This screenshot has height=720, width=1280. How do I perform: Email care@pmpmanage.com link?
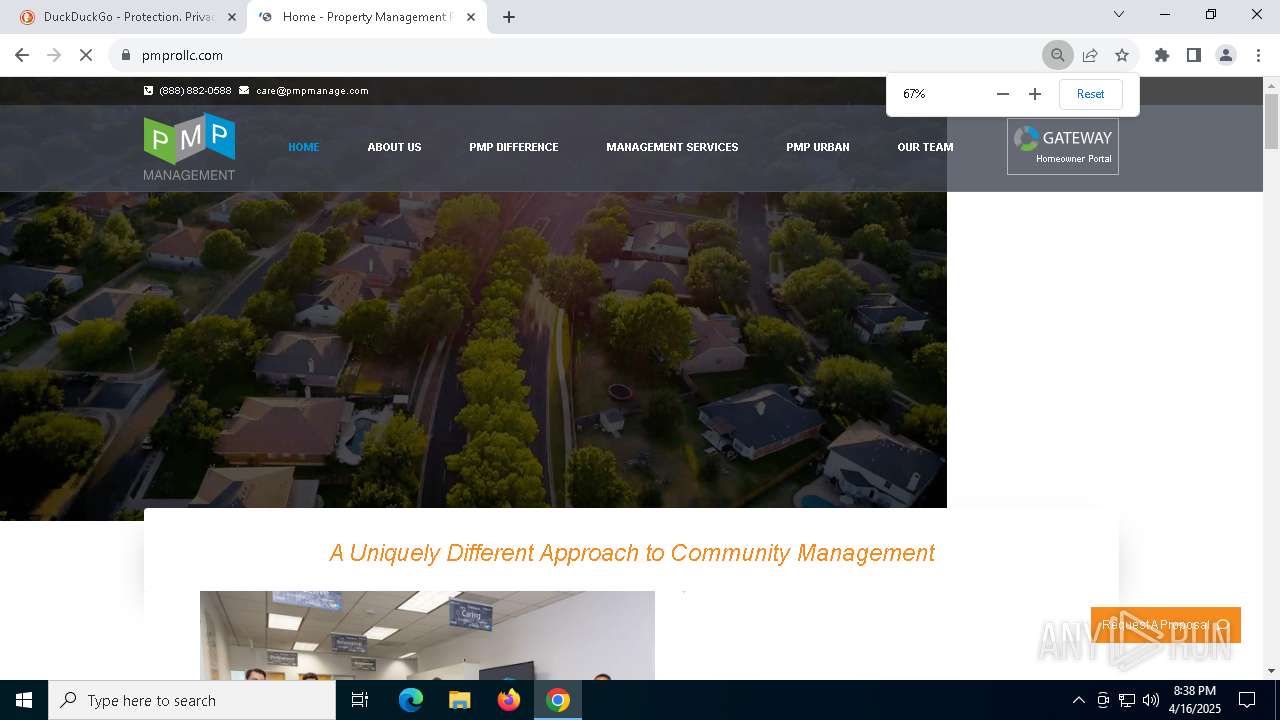[x=312, y=90]
